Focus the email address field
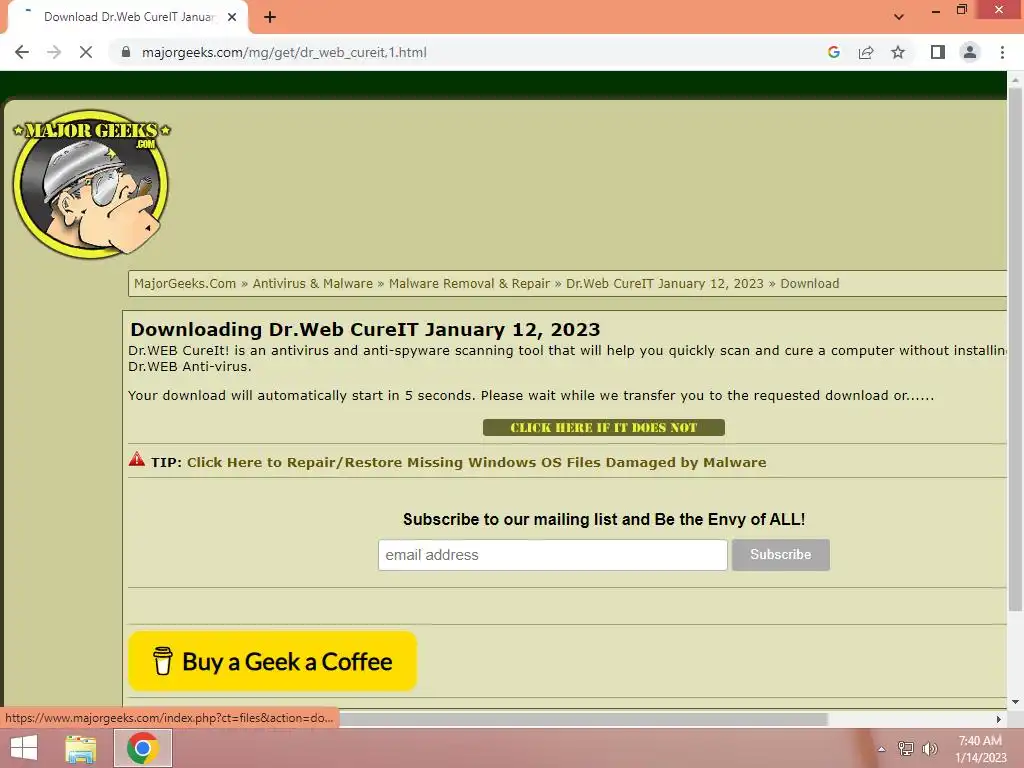This screenshot has width=1024, height=768. click(552, 555)
